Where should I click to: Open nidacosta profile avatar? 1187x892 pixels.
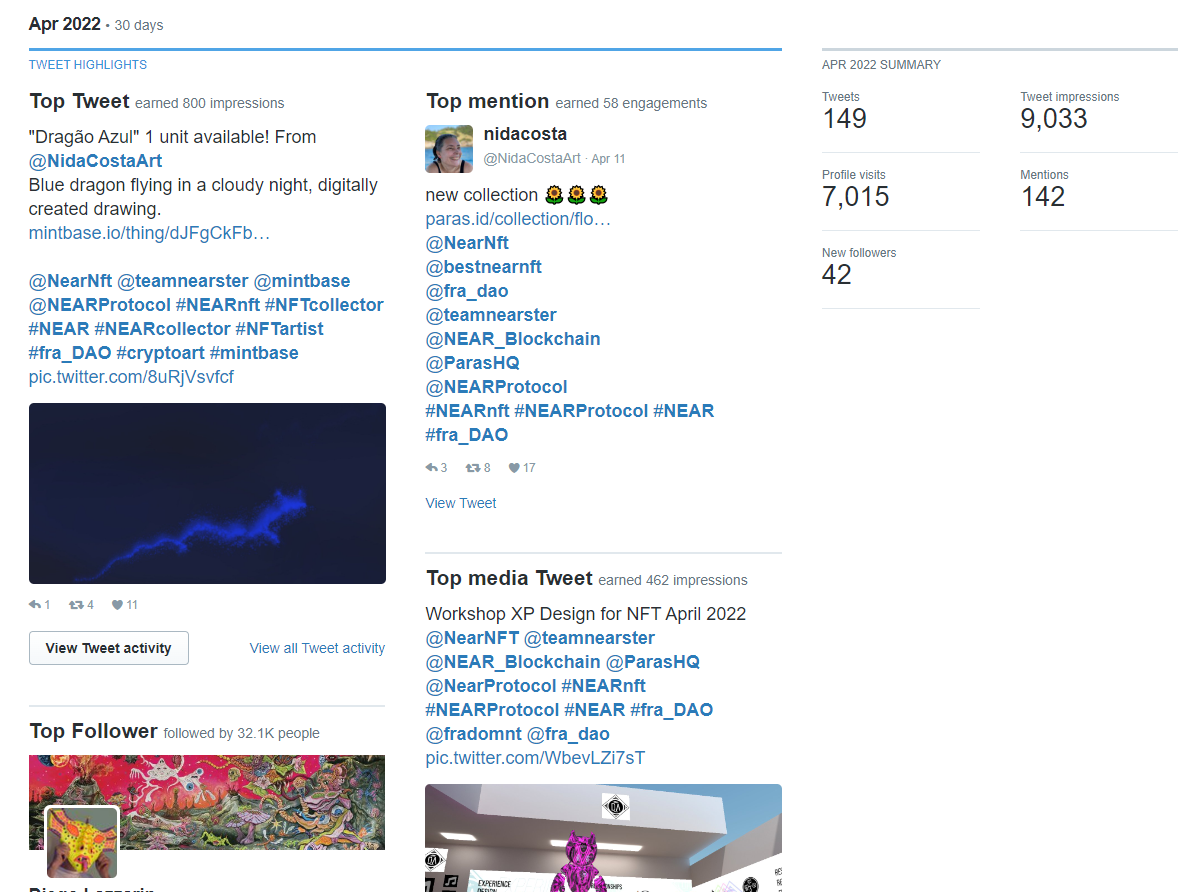449,149
